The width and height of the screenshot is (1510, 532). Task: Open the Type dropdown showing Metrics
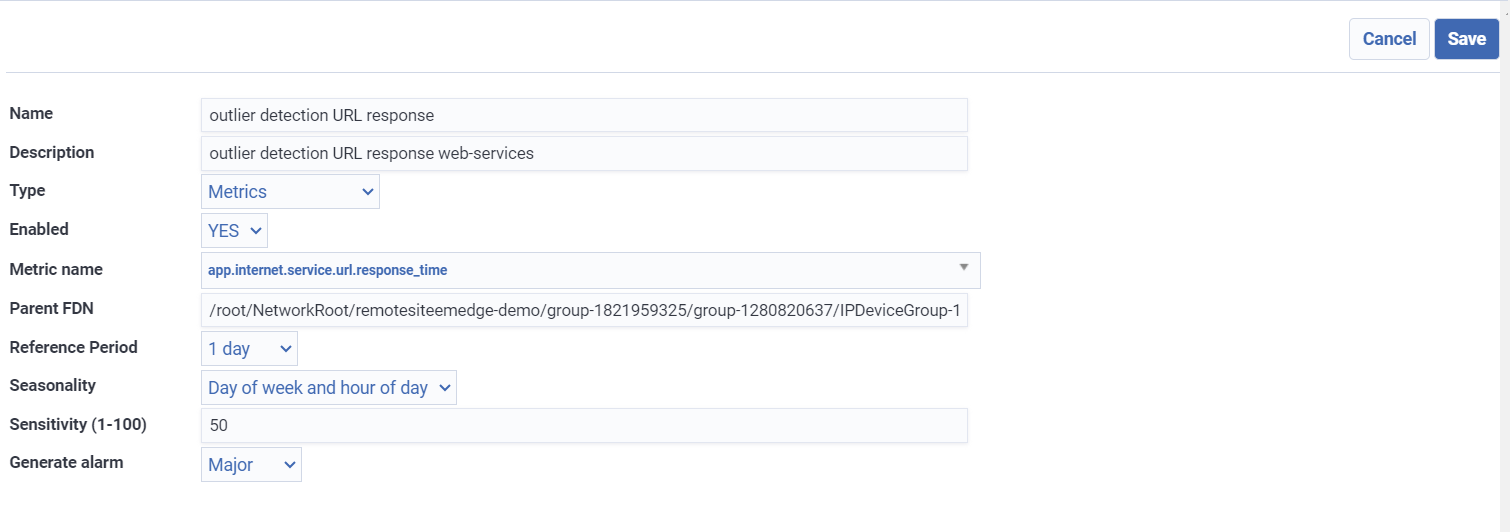[290, 192]
